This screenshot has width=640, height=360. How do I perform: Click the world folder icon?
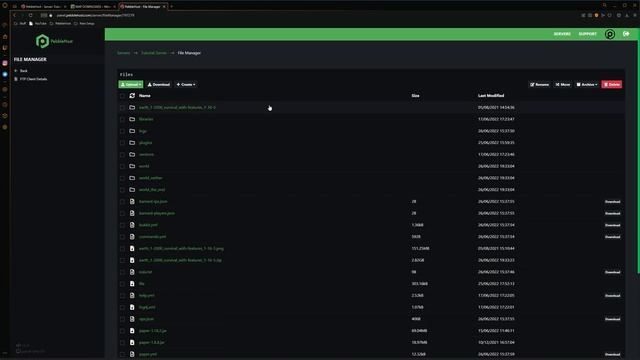pos(132,166)
